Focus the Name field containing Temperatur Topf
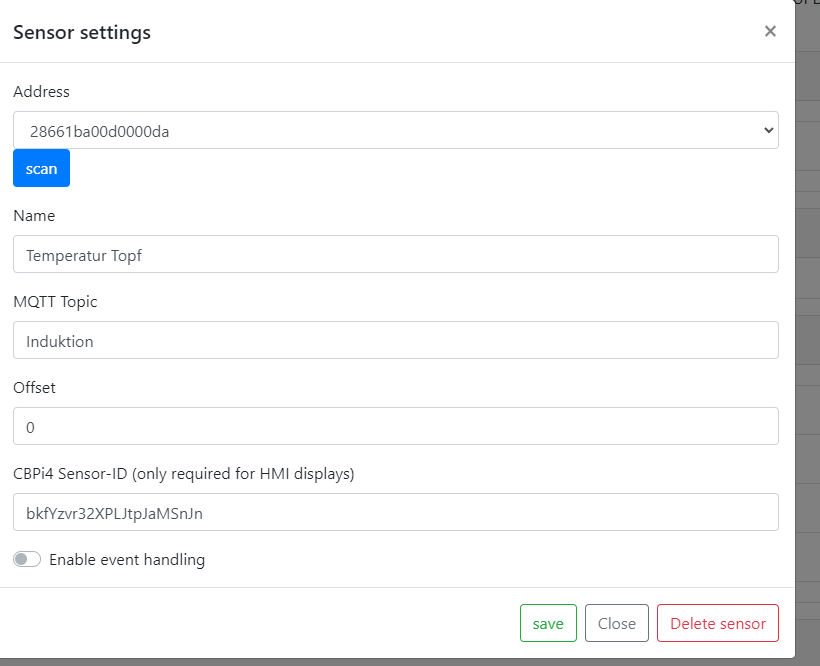Image resolution: width=820 pixels, height=666 pixels. click(x=395, y=254)
